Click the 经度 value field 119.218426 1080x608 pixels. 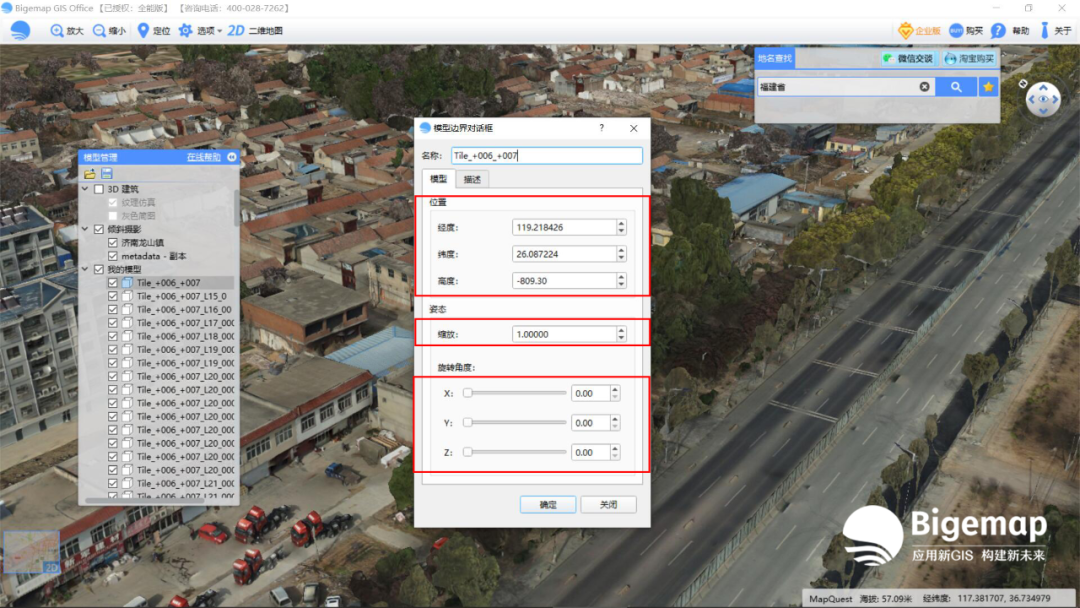564,227
